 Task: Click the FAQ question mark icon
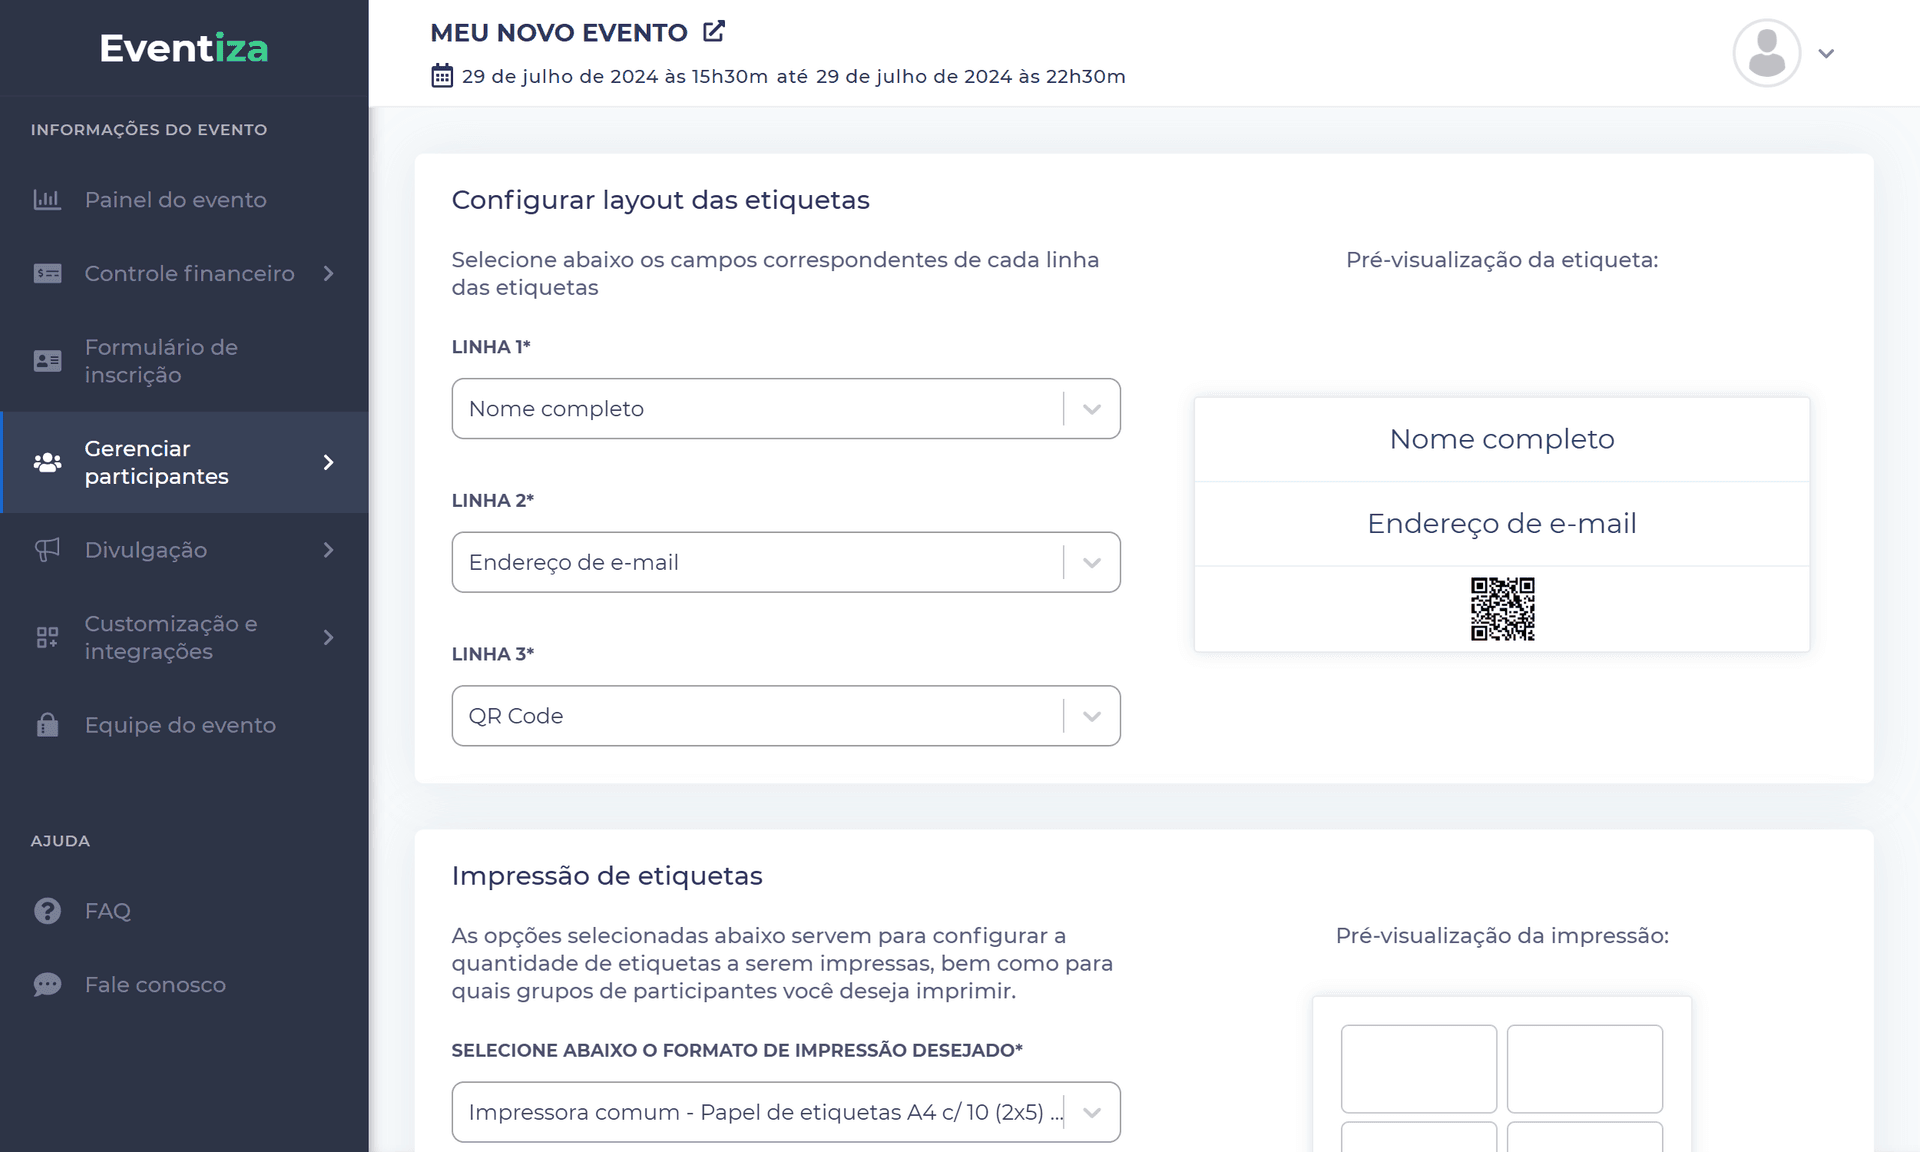pyautogui.click(x=47, y=911)
